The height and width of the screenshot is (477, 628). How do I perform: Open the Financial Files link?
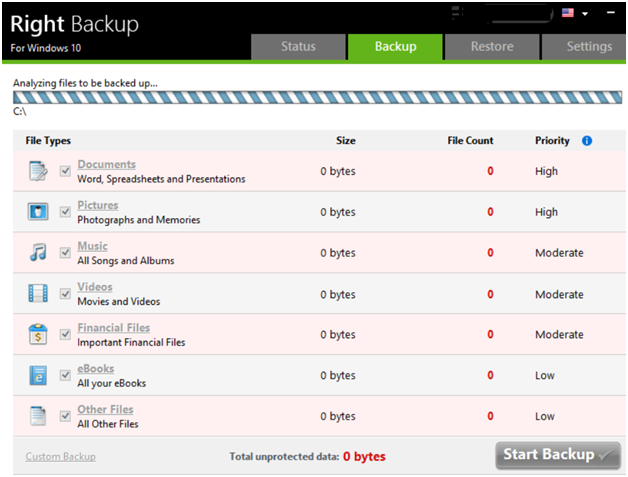pos(114,328)
